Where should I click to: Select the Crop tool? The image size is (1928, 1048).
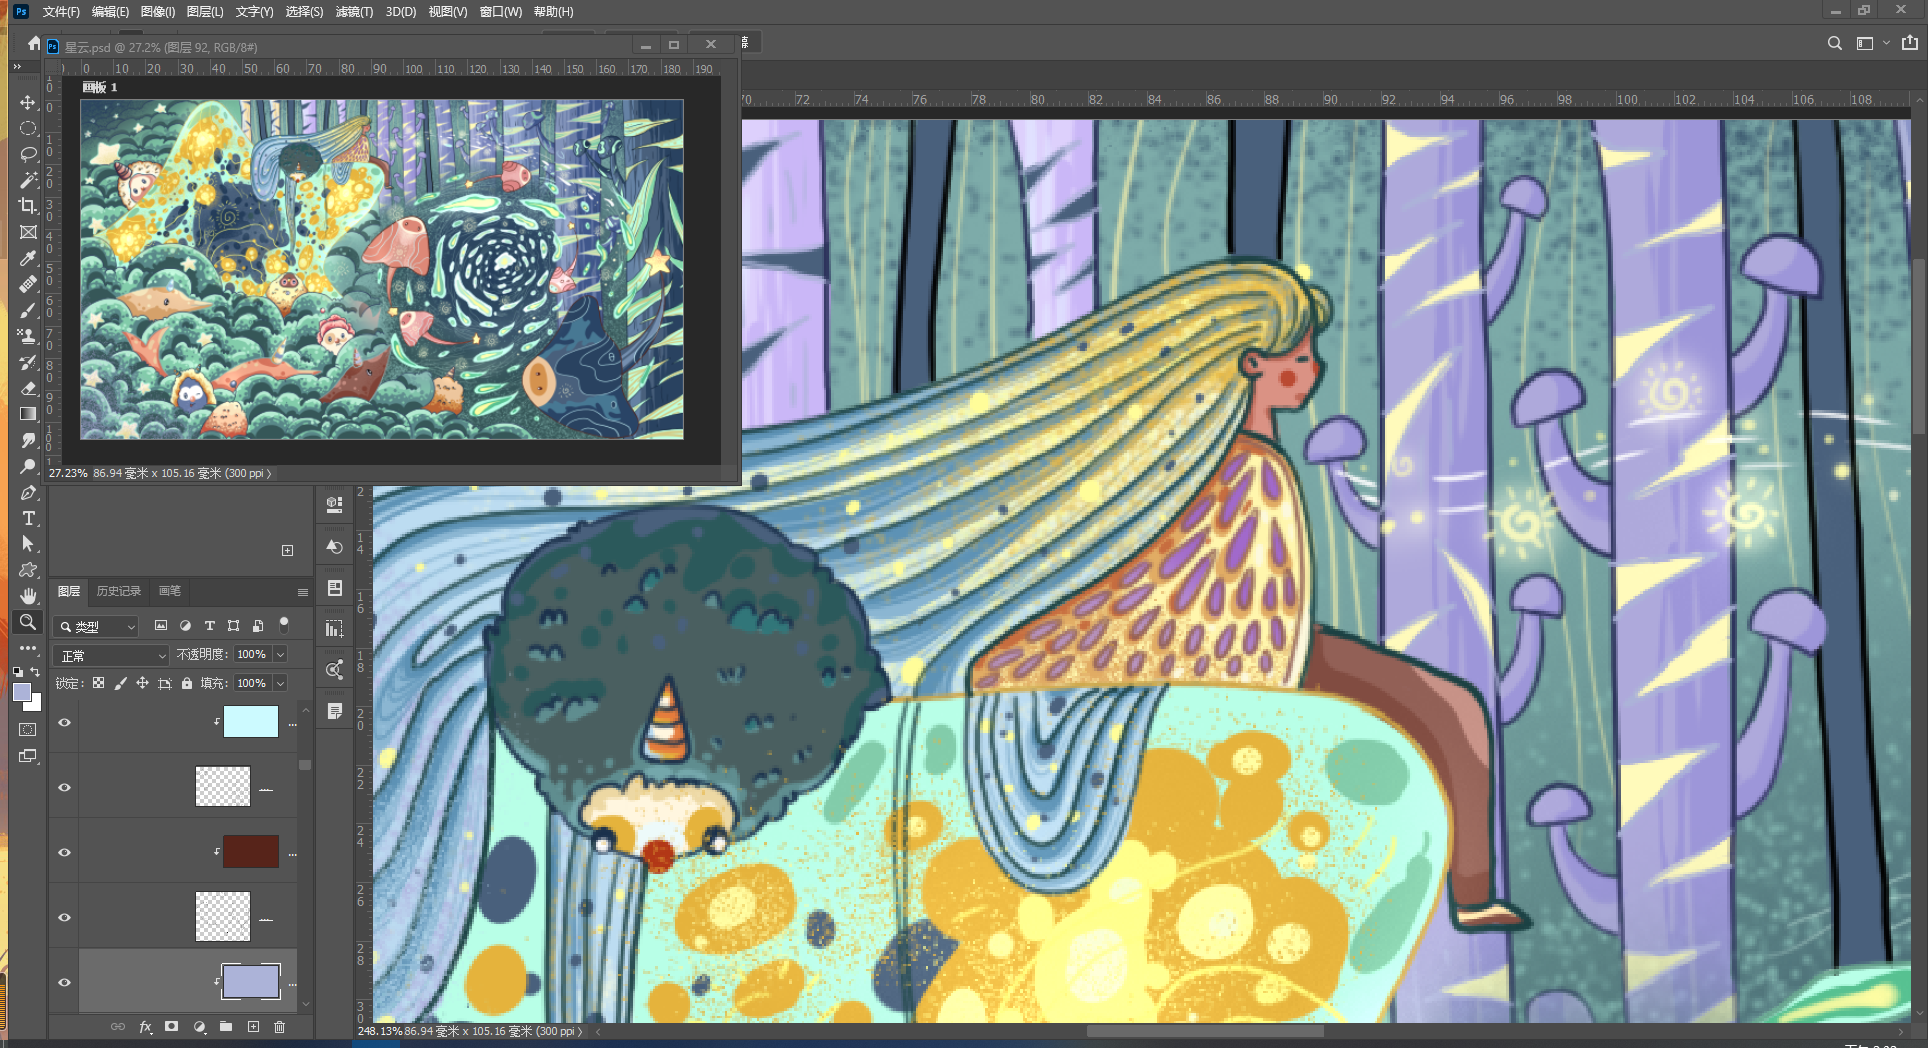point(28,206)
